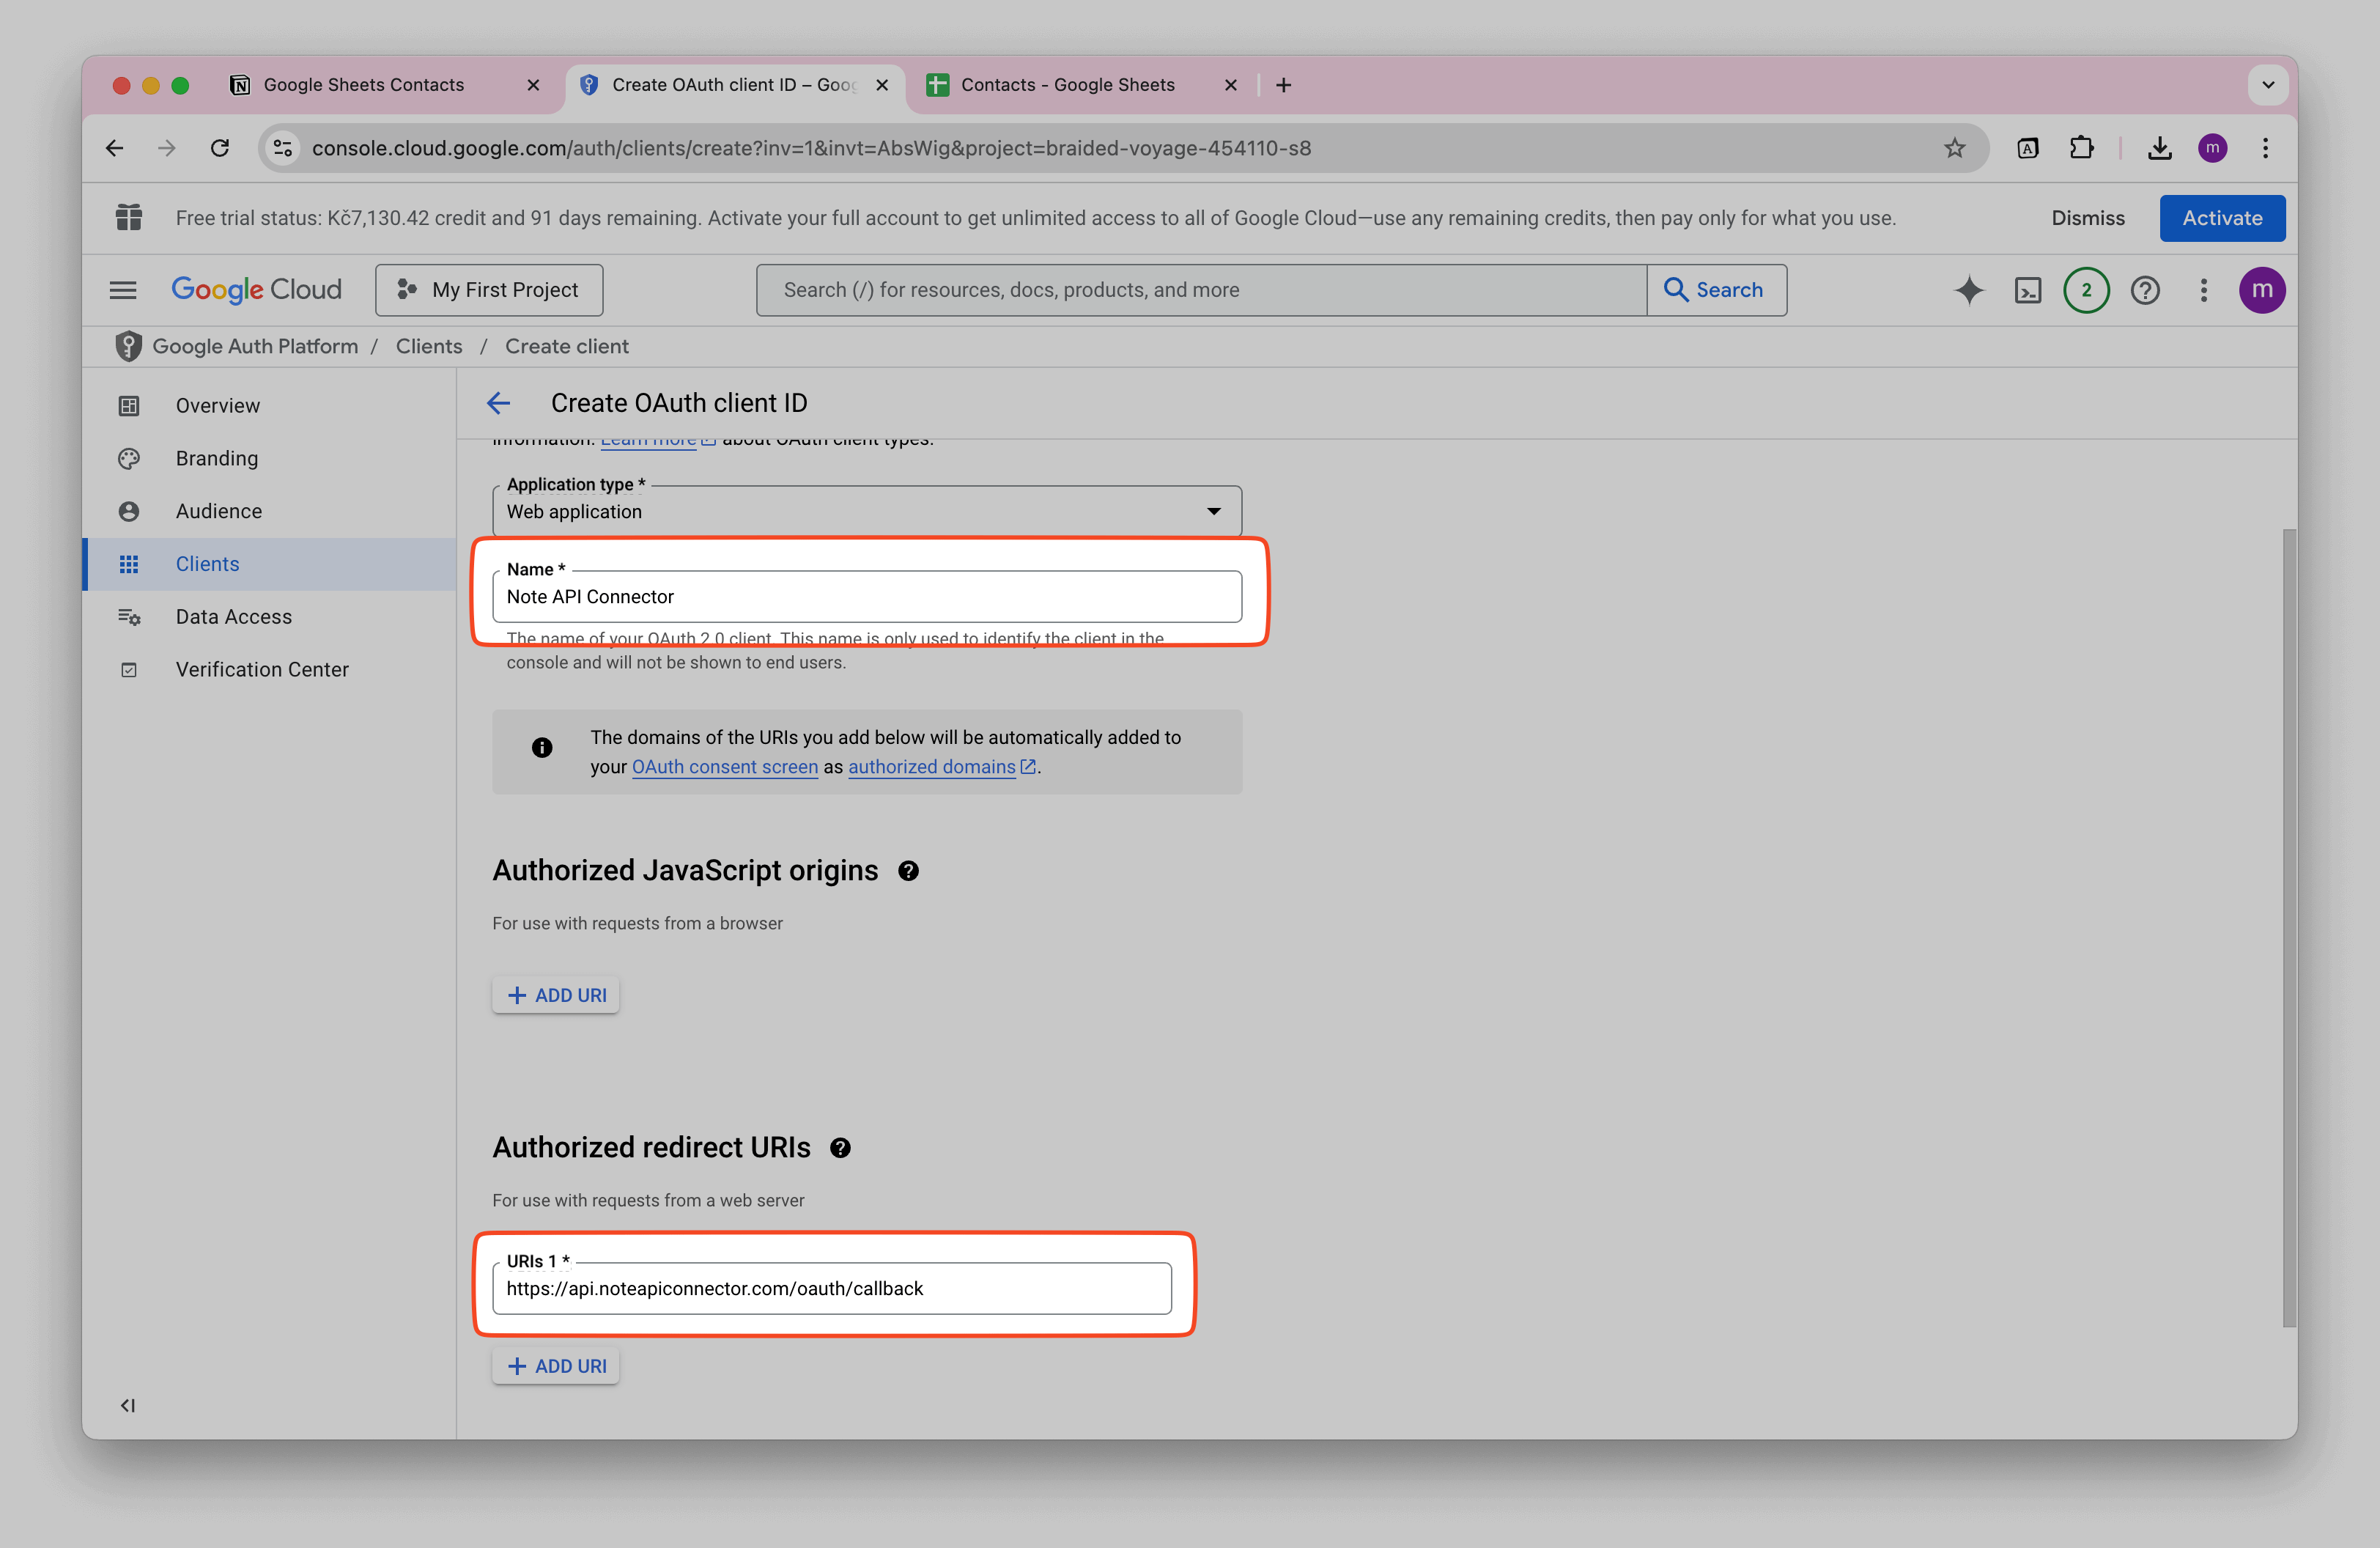The height and width of the screenshot is (1548, 2380).
Task: Click the Activate button for full account
Action: click(2222, 218)
